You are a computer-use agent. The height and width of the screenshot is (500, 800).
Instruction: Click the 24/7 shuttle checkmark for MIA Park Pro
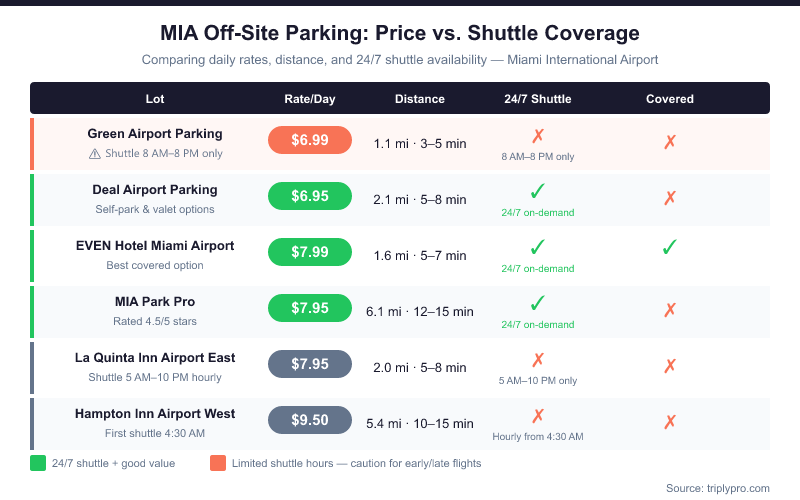[538, 303]
